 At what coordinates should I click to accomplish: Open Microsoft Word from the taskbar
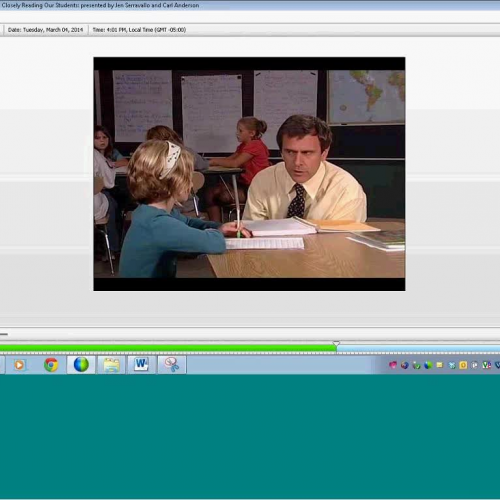pyautogui.click(x=141, y=364)
